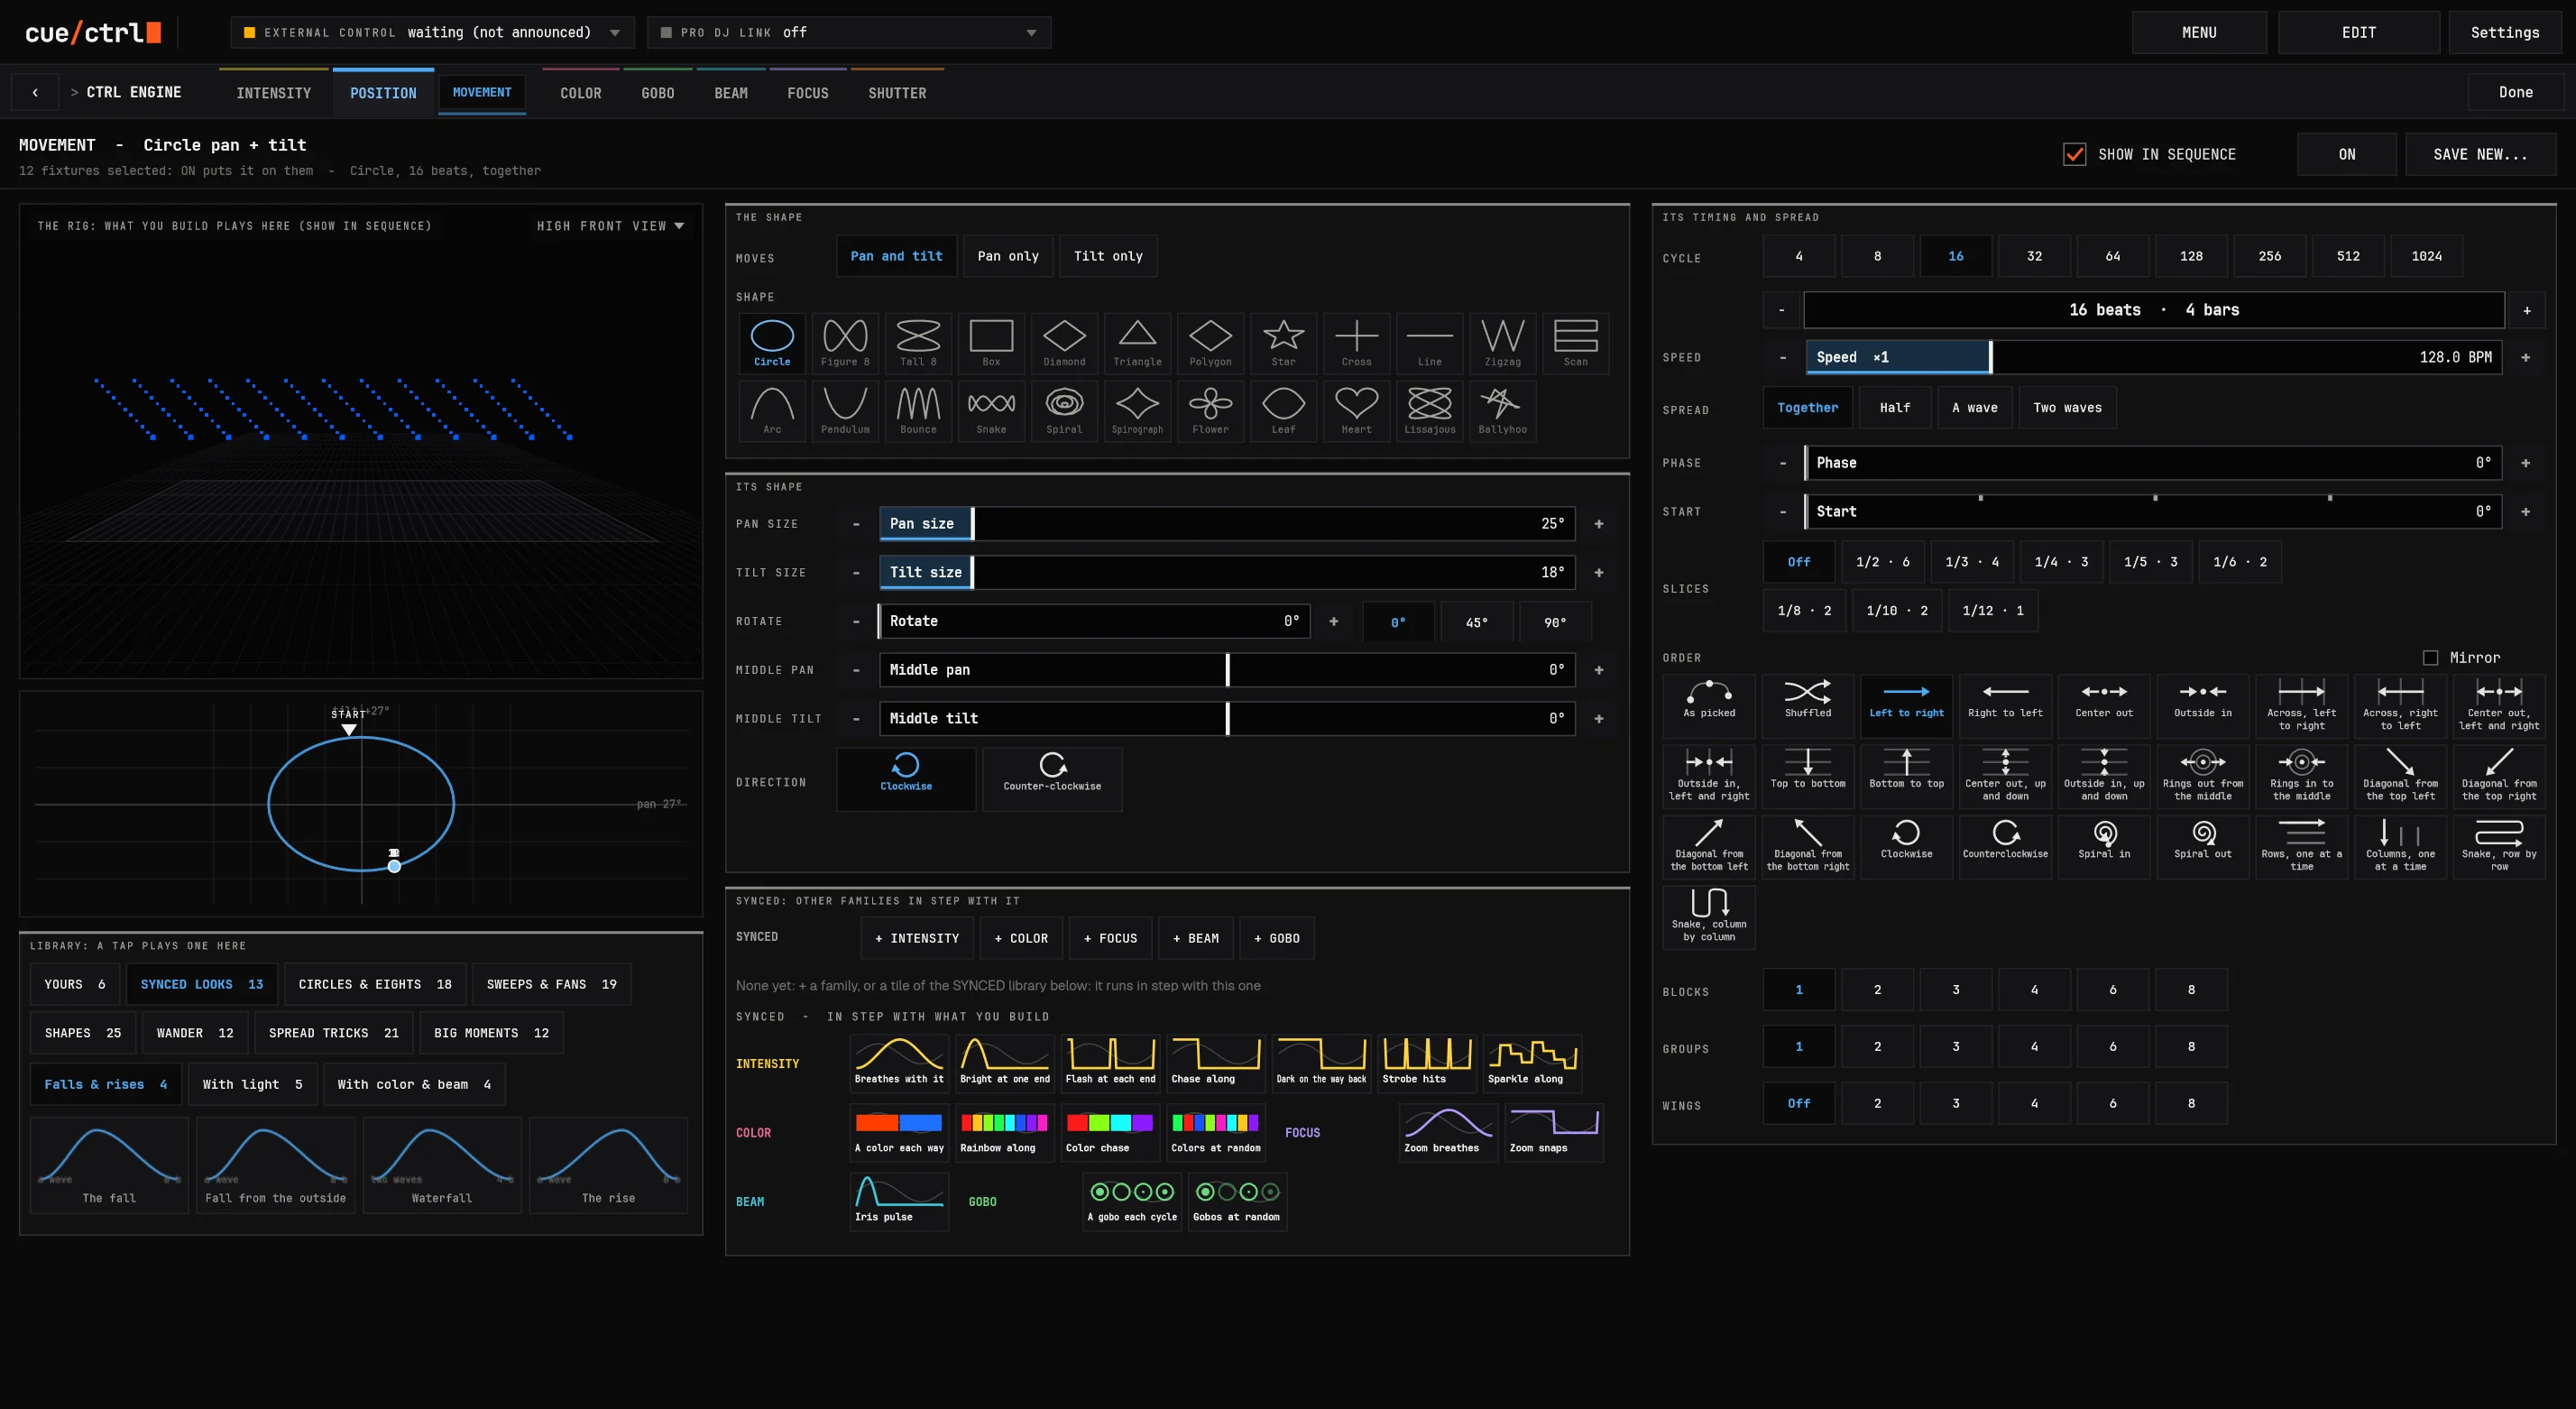Image resolution: width=2576 pixels, height=1409 pixels.
Task: Choose Snake, column by column order
Action: 1709,917
